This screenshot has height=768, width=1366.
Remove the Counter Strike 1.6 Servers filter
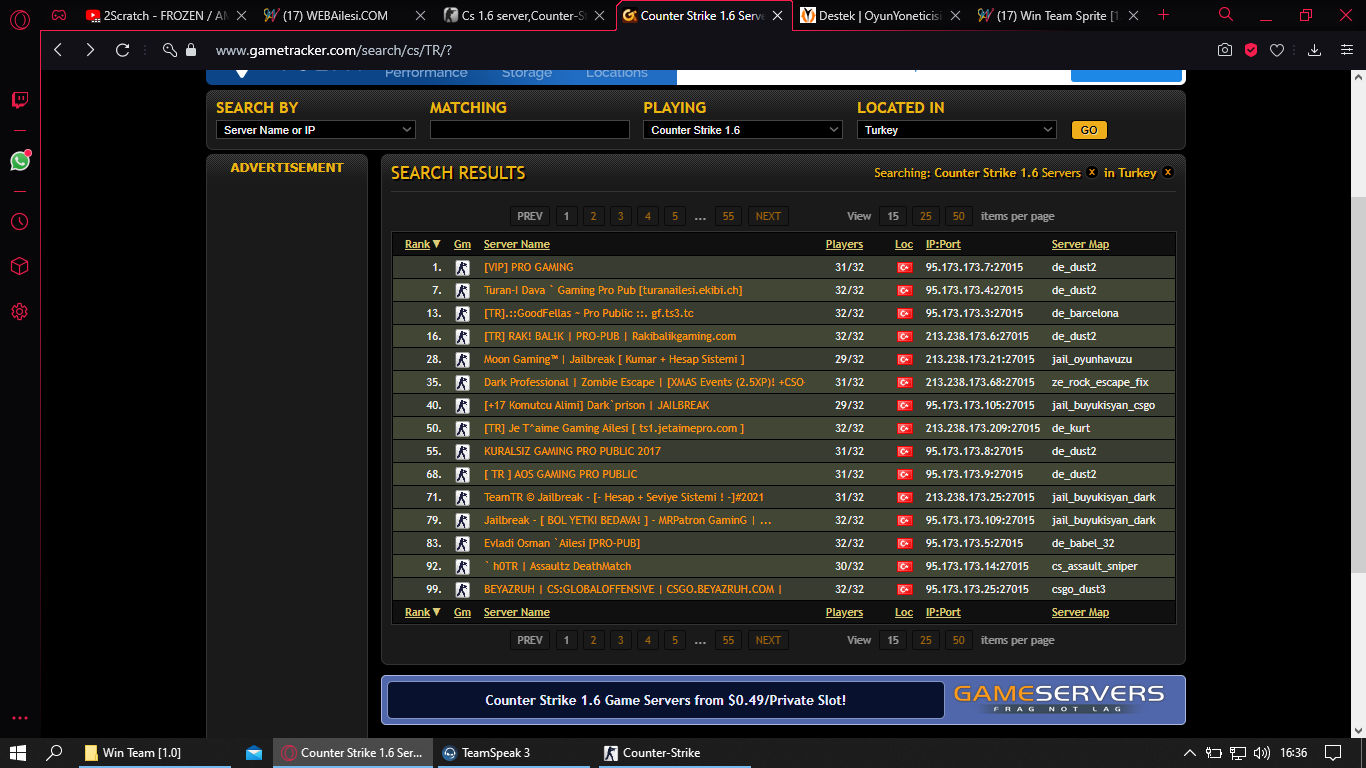(1092, 172)
